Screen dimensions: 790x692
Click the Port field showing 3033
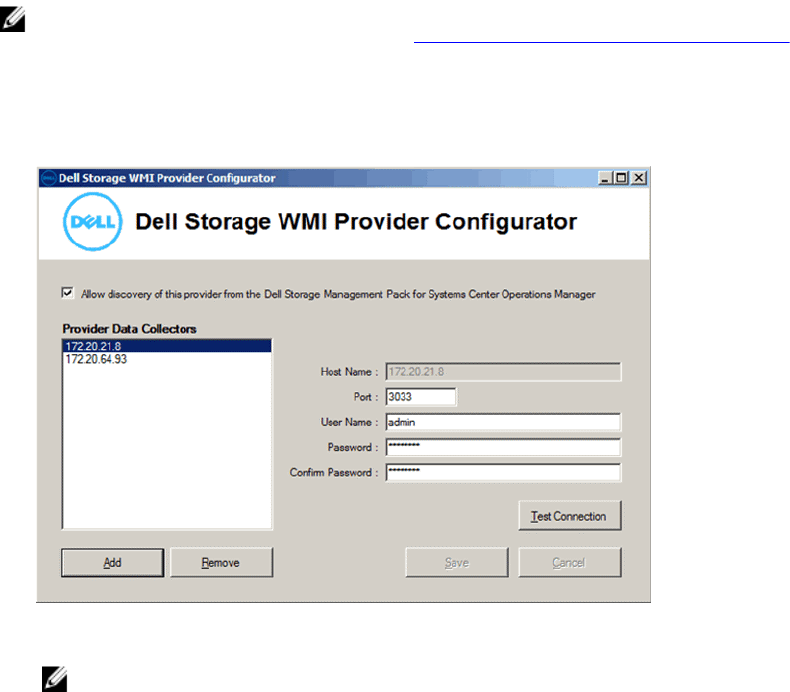(421, 397)
